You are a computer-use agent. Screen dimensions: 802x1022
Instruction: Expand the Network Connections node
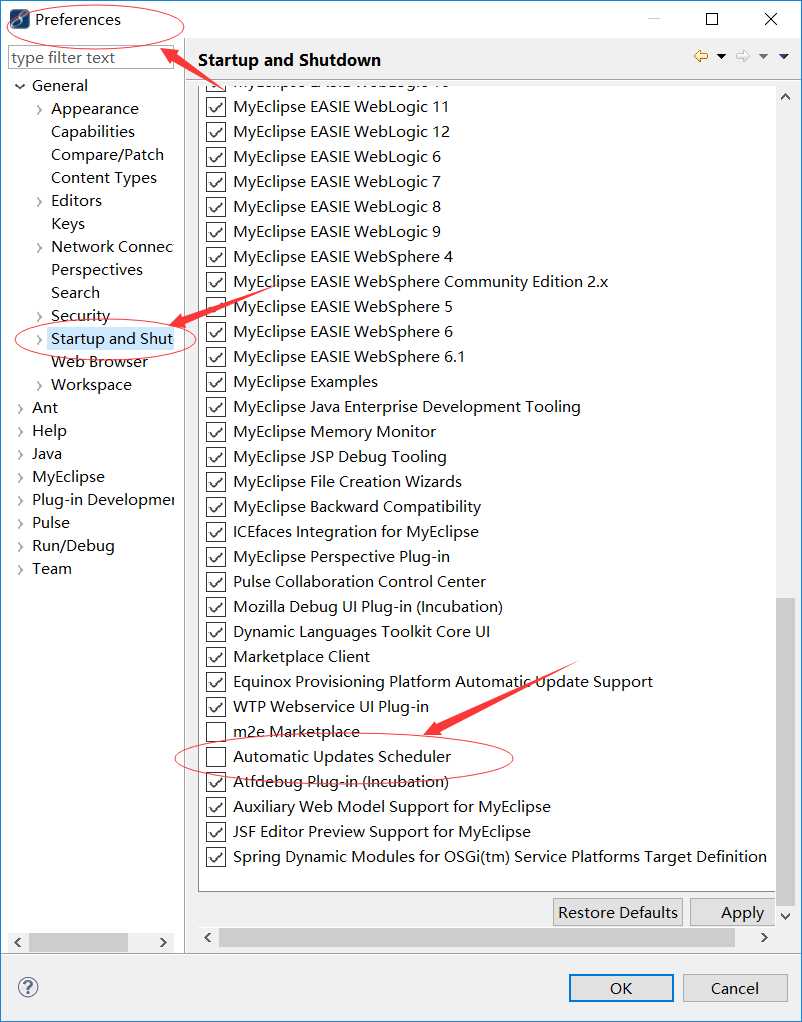(40, 248)
